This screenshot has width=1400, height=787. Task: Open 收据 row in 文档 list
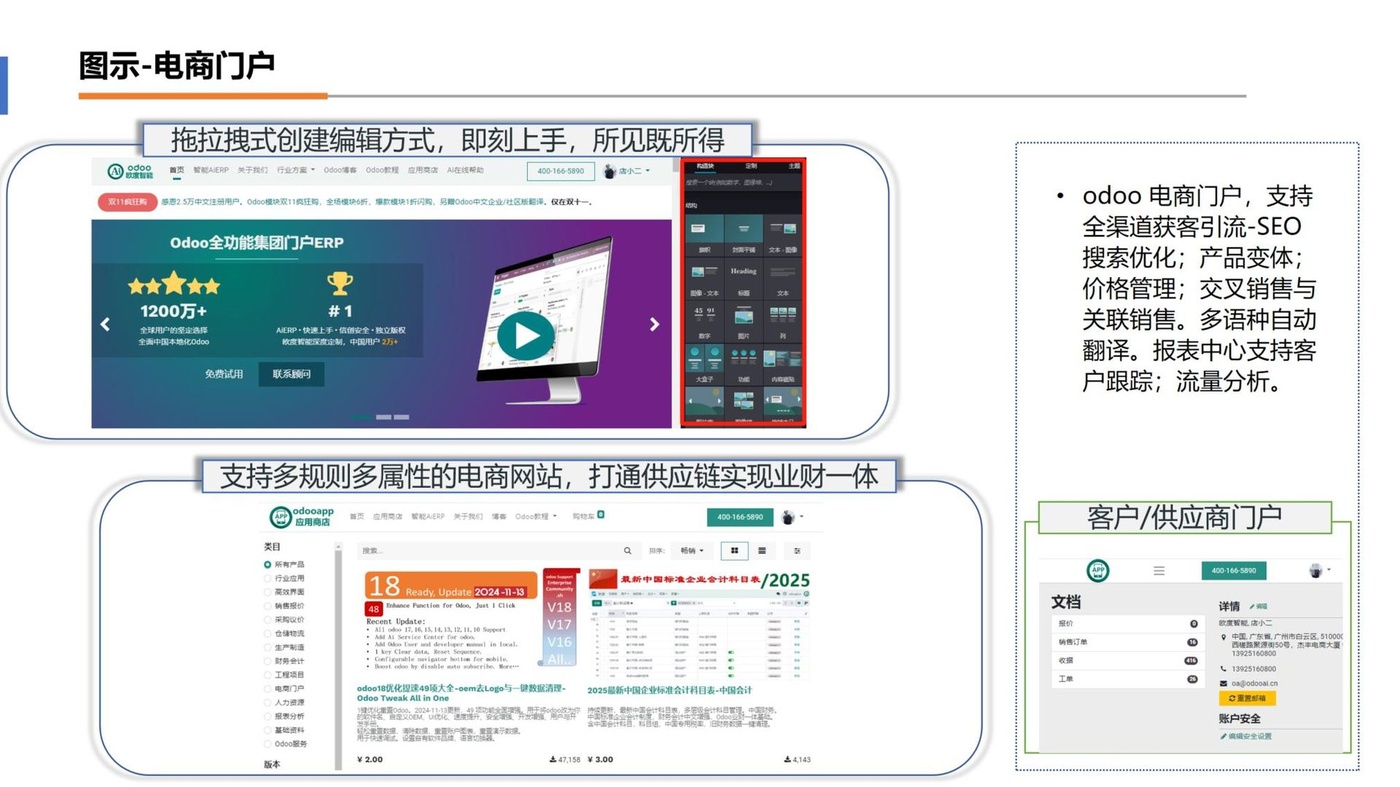[x=1128, y=661]
